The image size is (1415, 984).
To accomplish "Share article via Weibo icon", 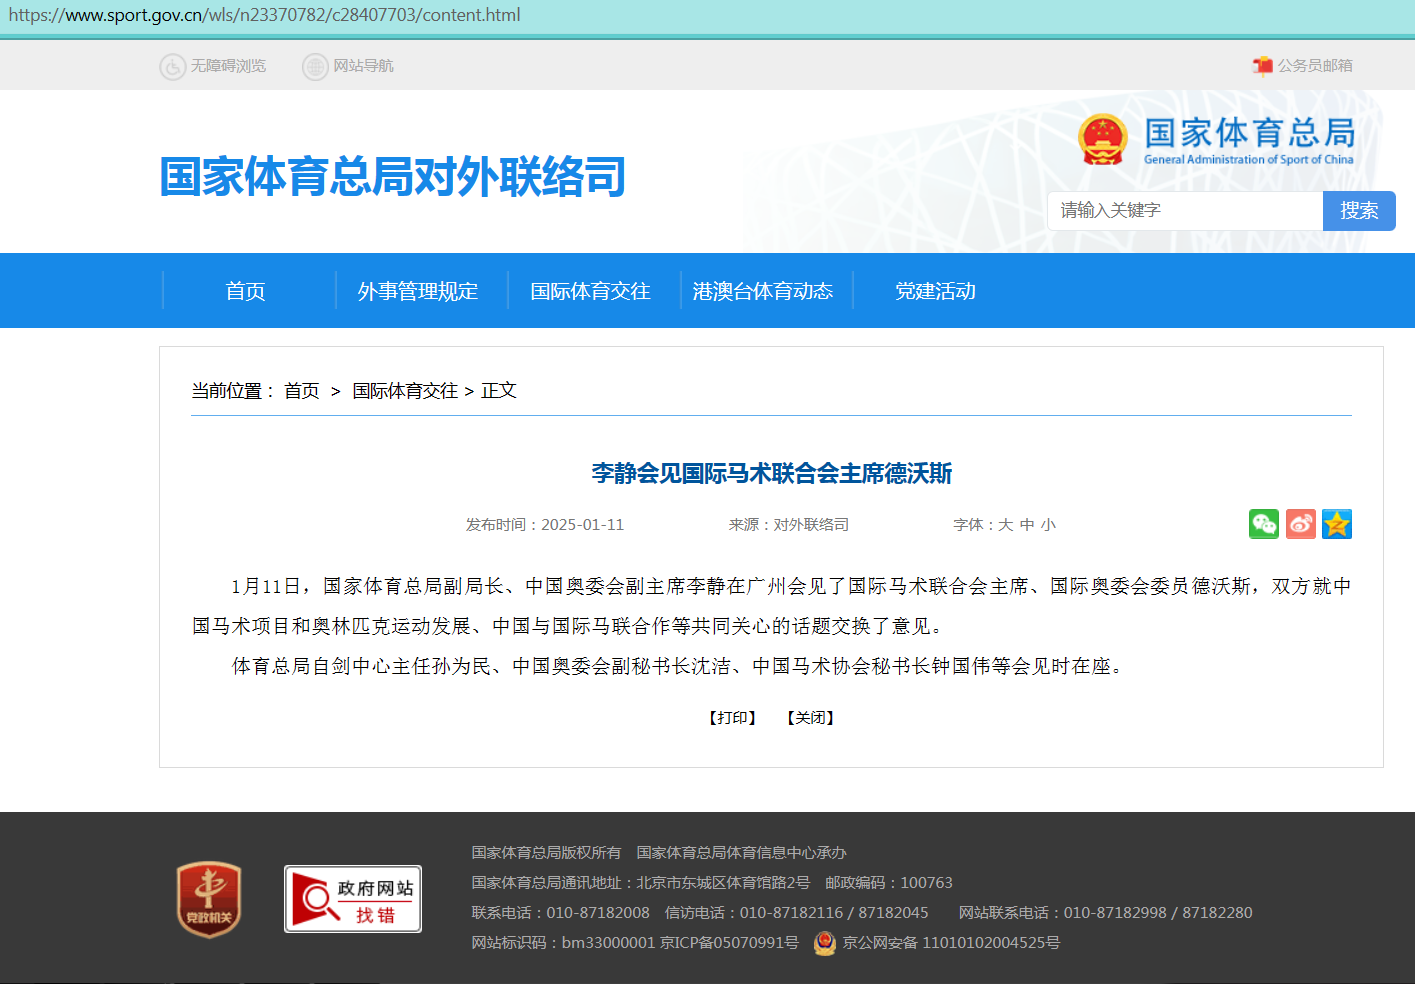I will pyautogui.click(x=1300, y=524).
